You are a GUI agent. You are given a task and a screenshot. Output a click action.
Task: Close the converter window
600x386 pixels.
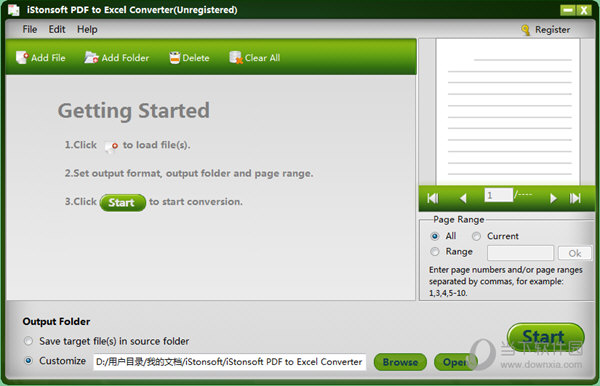tap(584, 10)
